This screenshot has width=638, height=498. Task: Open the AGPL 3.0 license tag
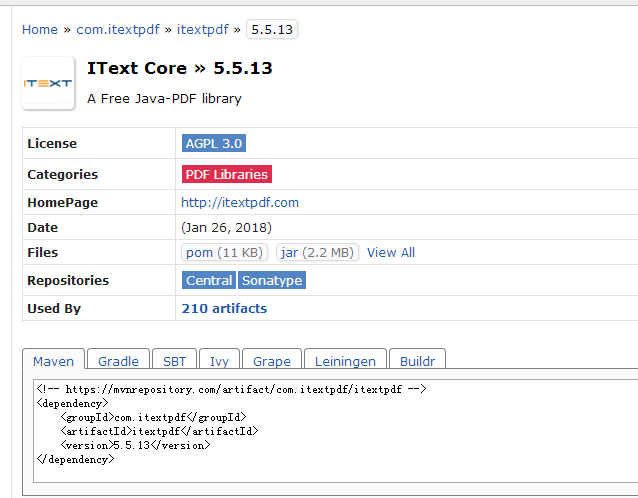(214, 143)
